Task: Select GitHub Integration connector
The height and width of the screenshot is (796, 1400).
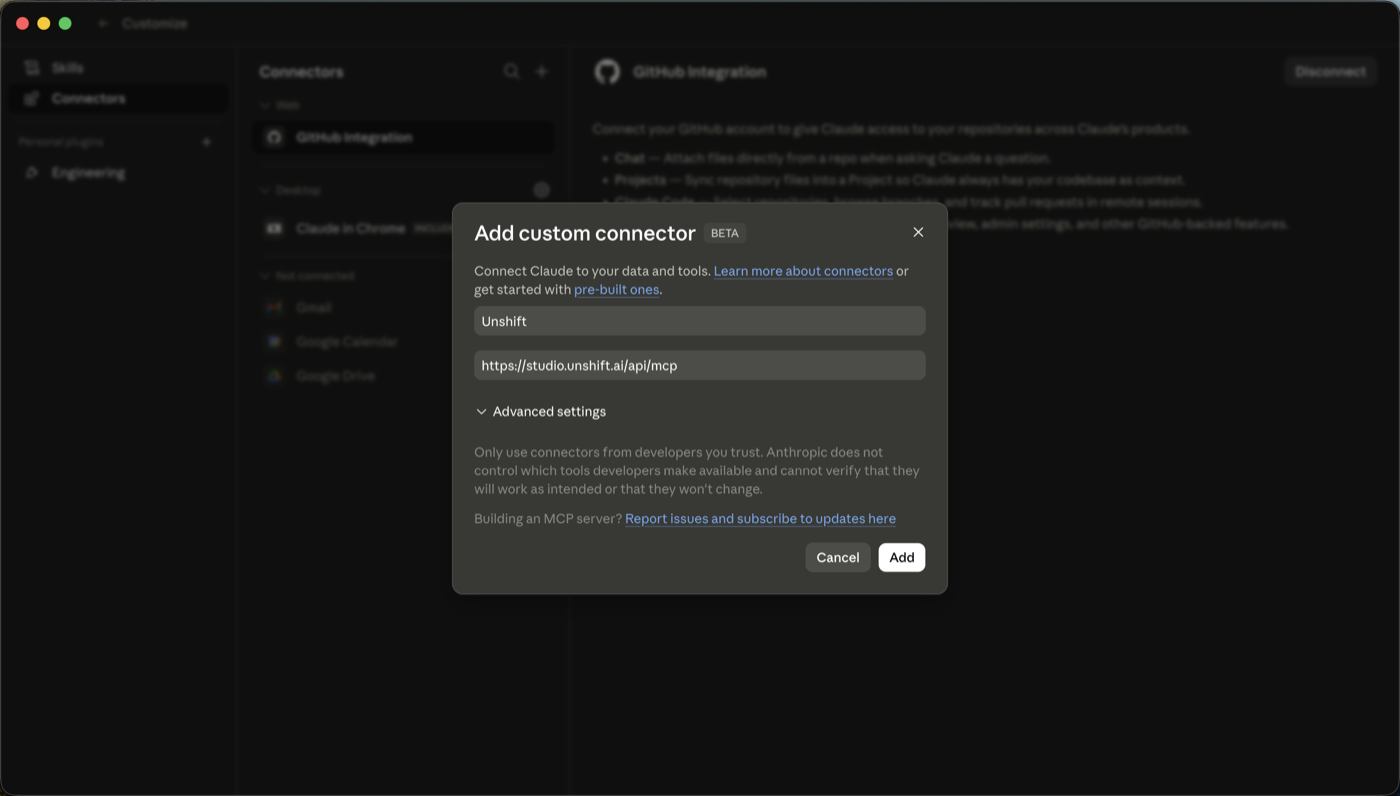Action: [x=403, y=137]
